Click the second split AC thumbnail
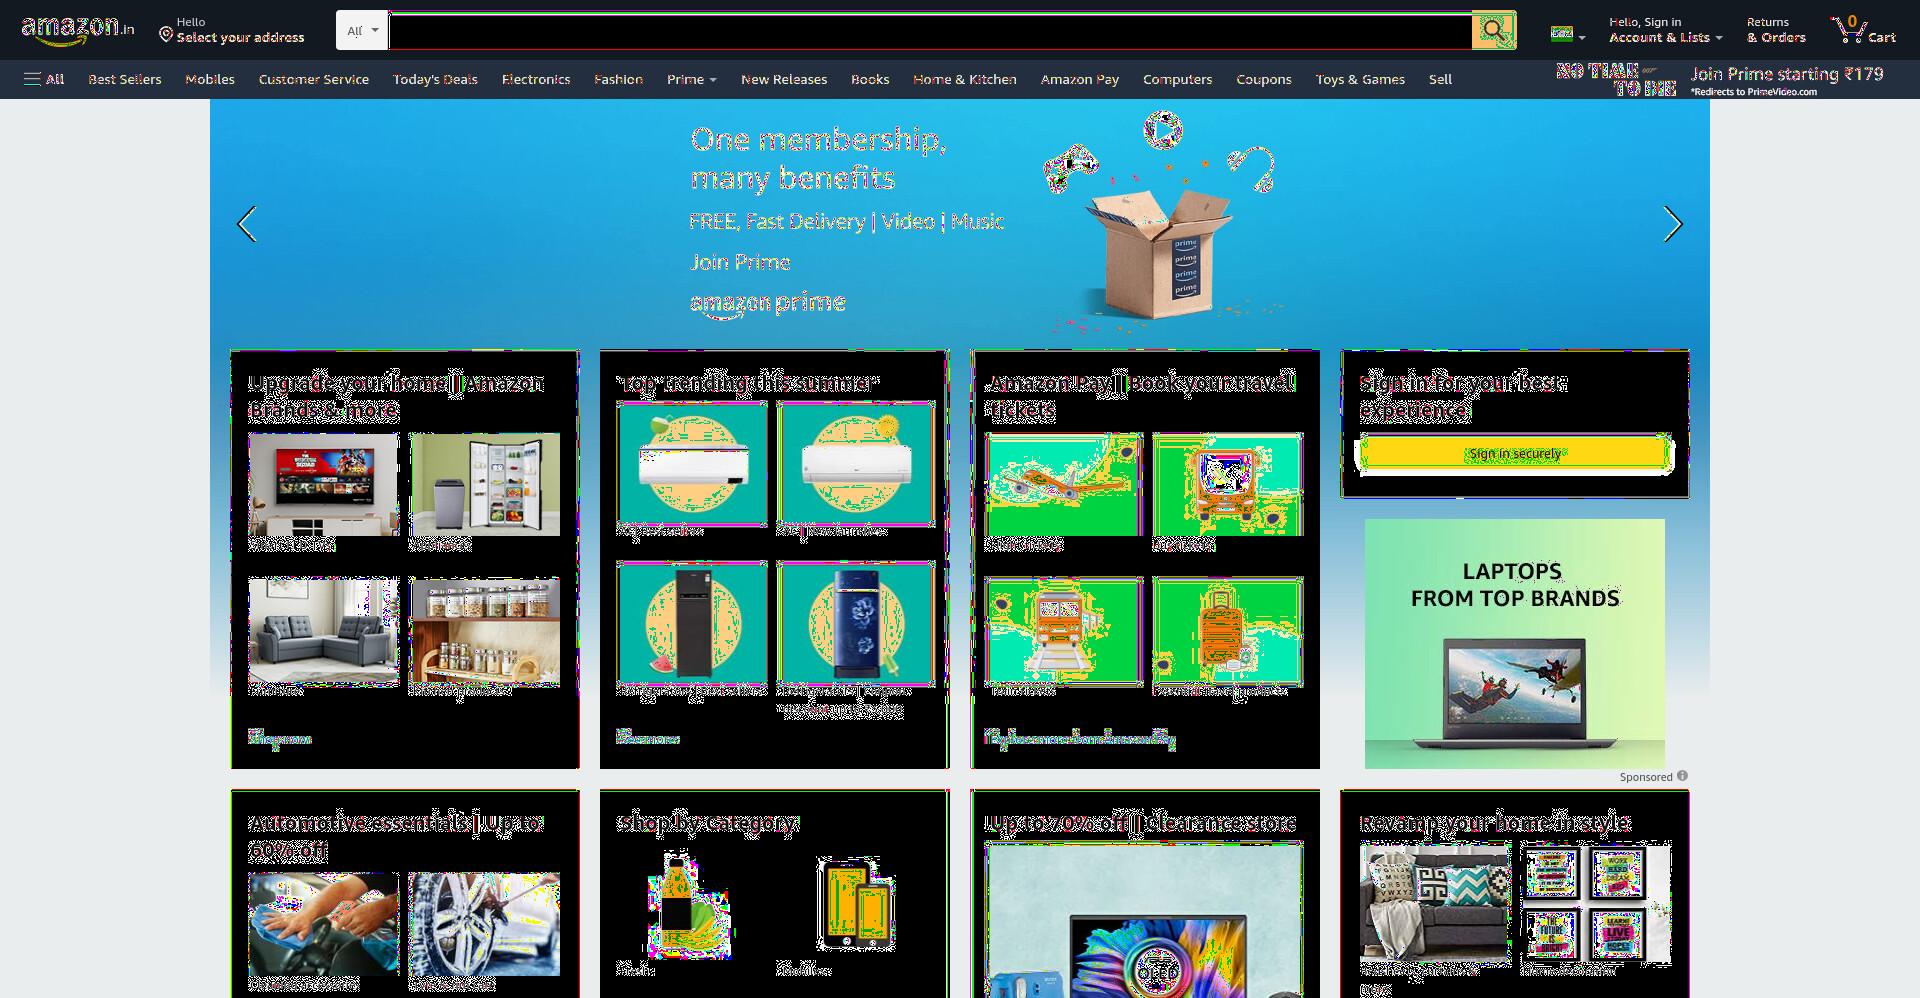This screenshot has width=1920, height=998. pyautogui.click(x=857, y=464)
